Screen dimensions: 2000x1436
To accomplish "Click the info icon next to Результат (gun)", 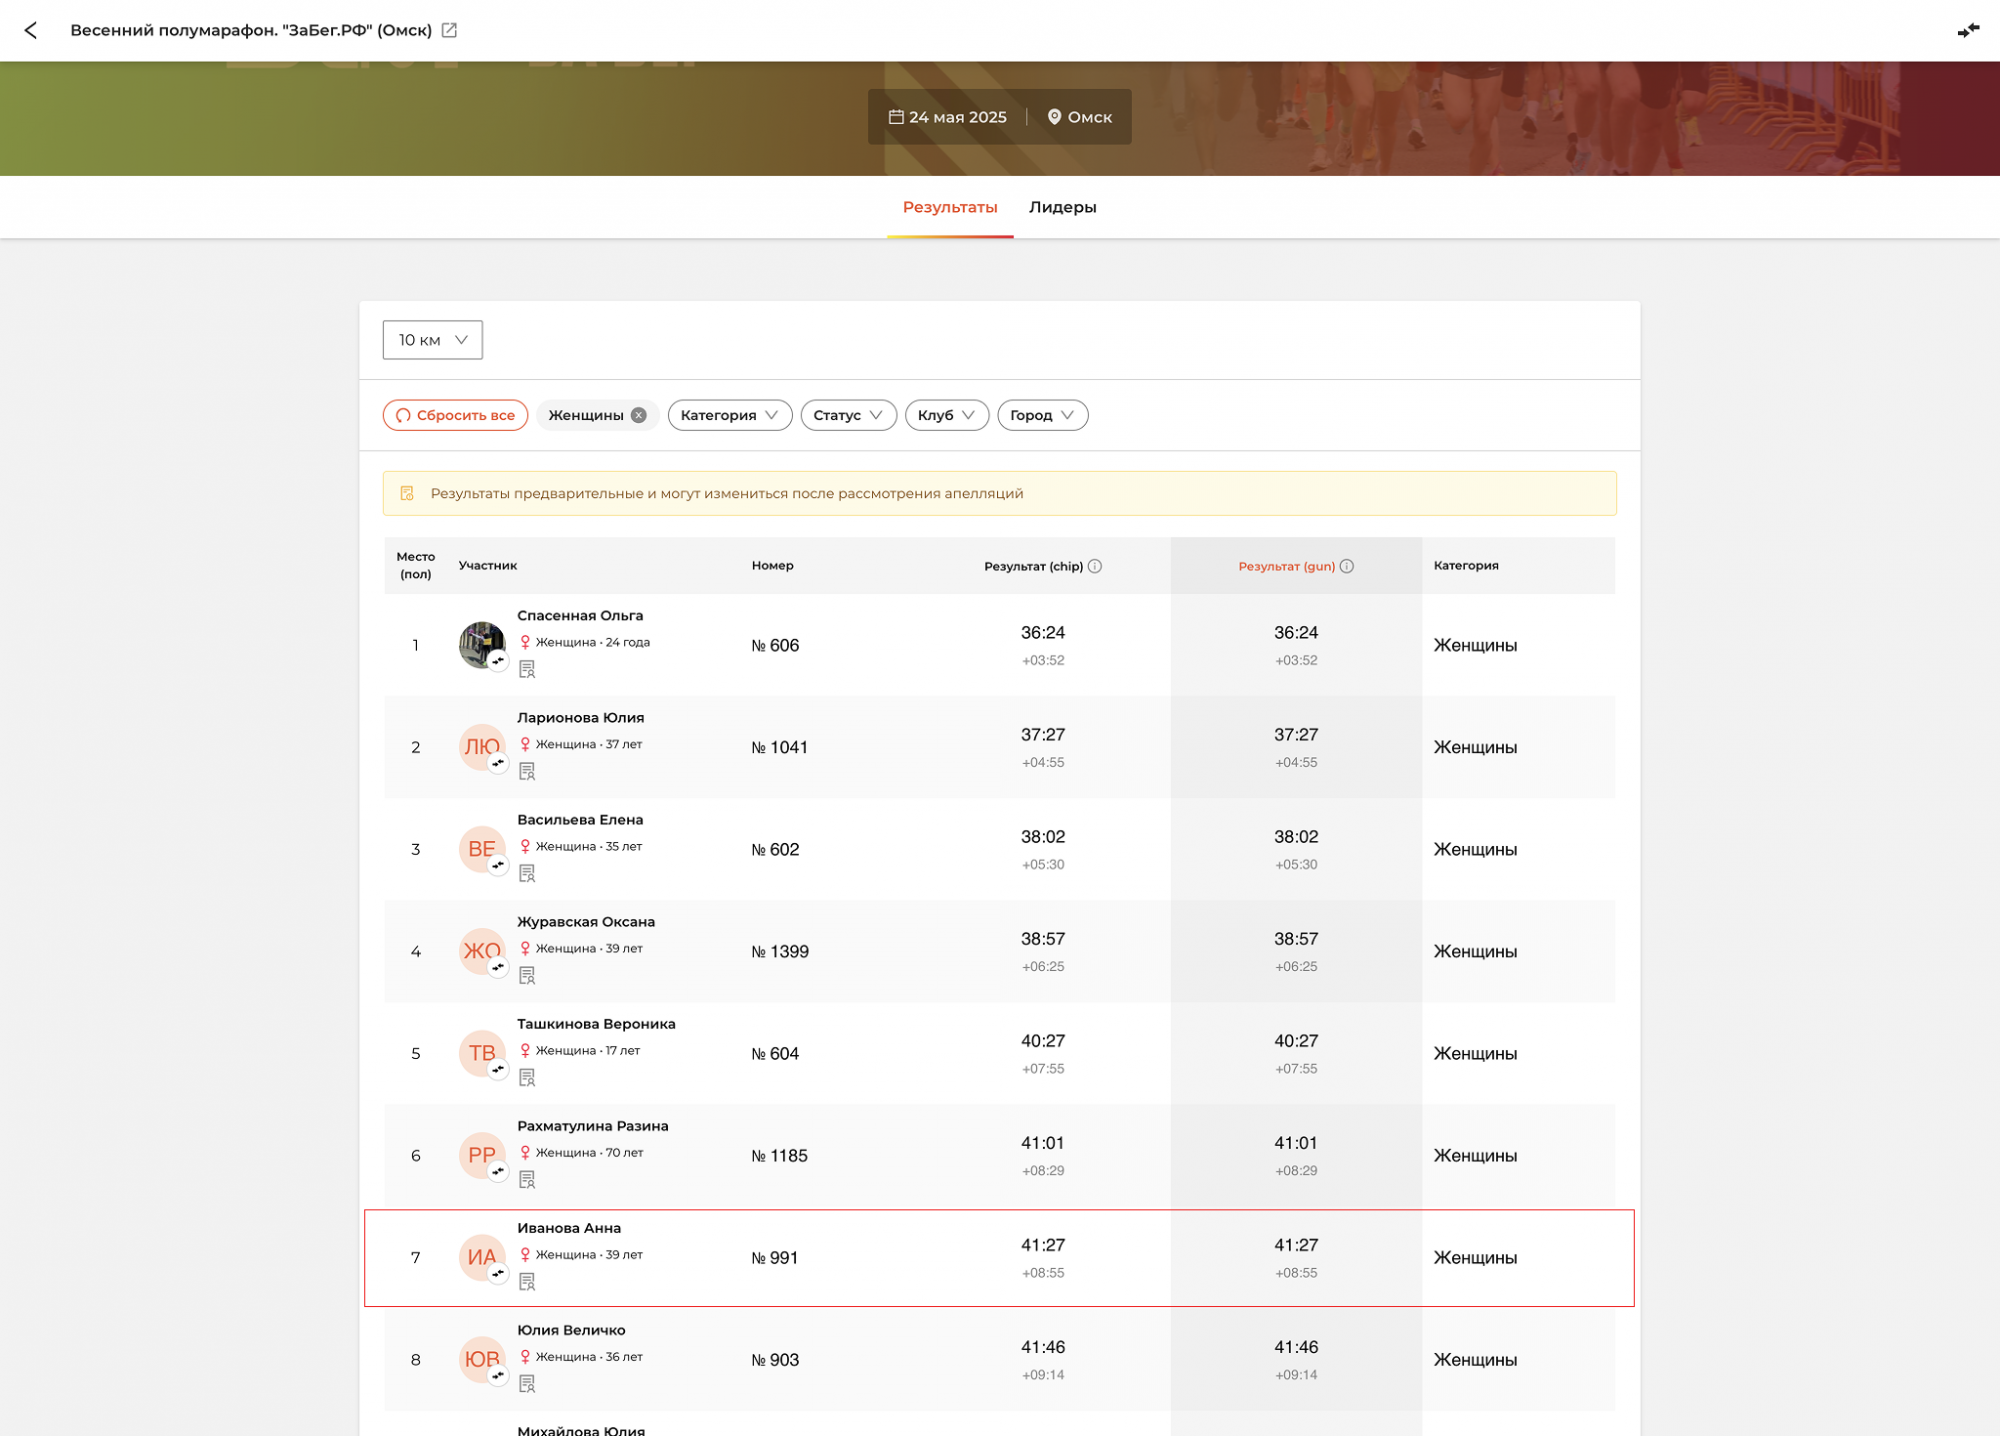I will pos(1347,566).
